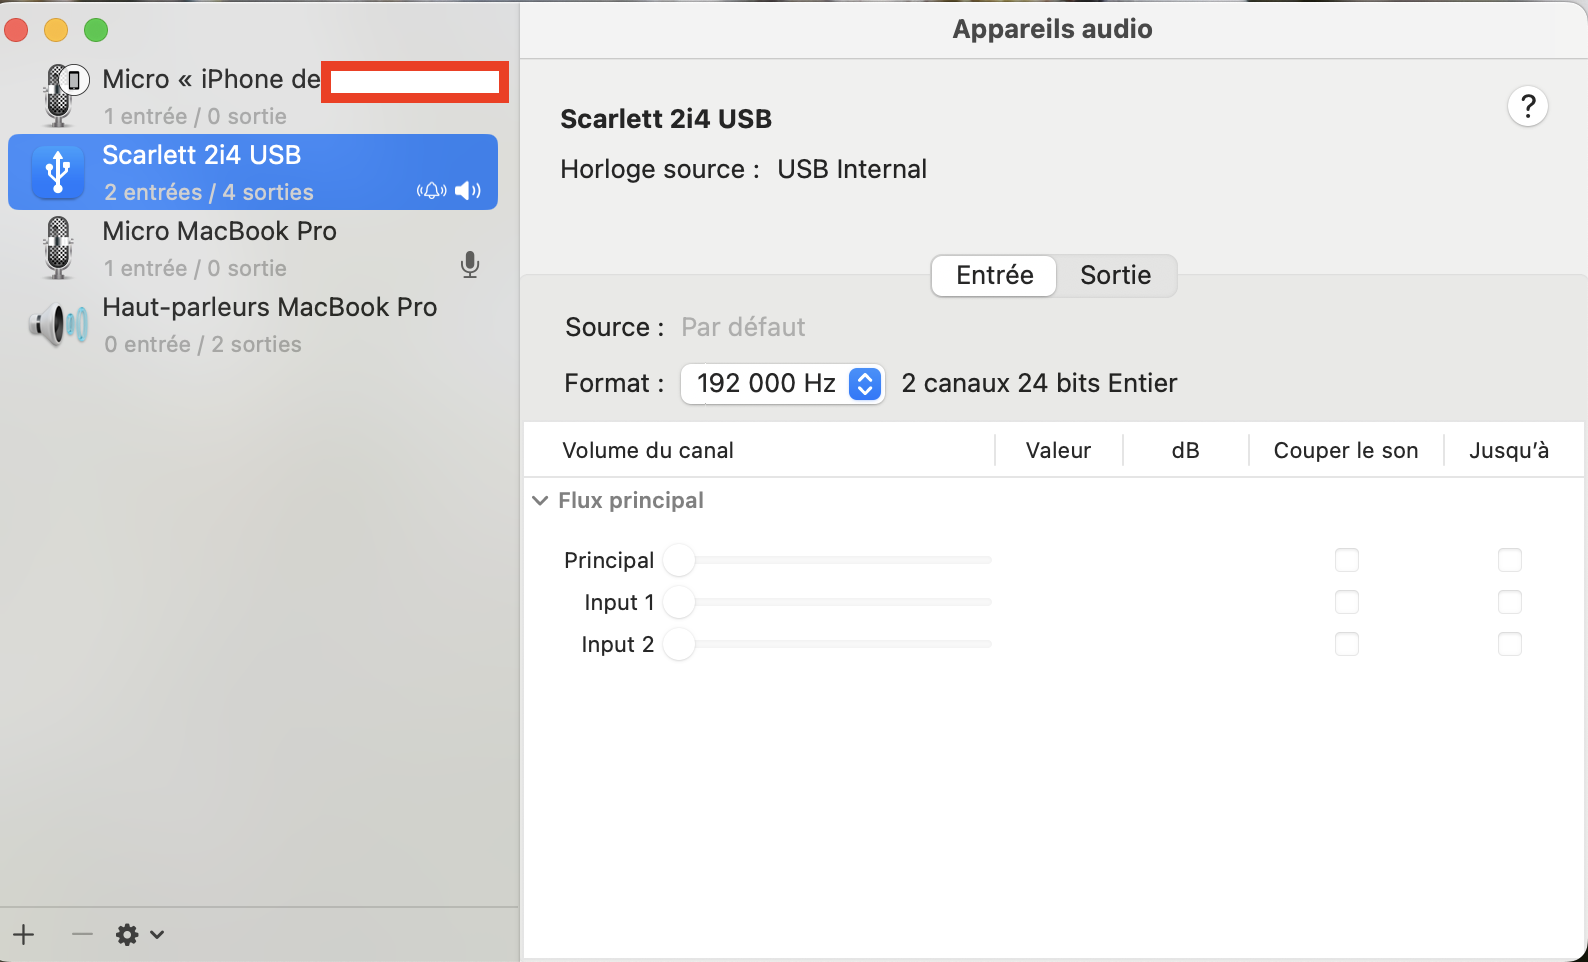Viewport: 1588px width, 962px height.
Task: Toggle the Jusqu'à checkbox for Input 2
Action: 1509,644
